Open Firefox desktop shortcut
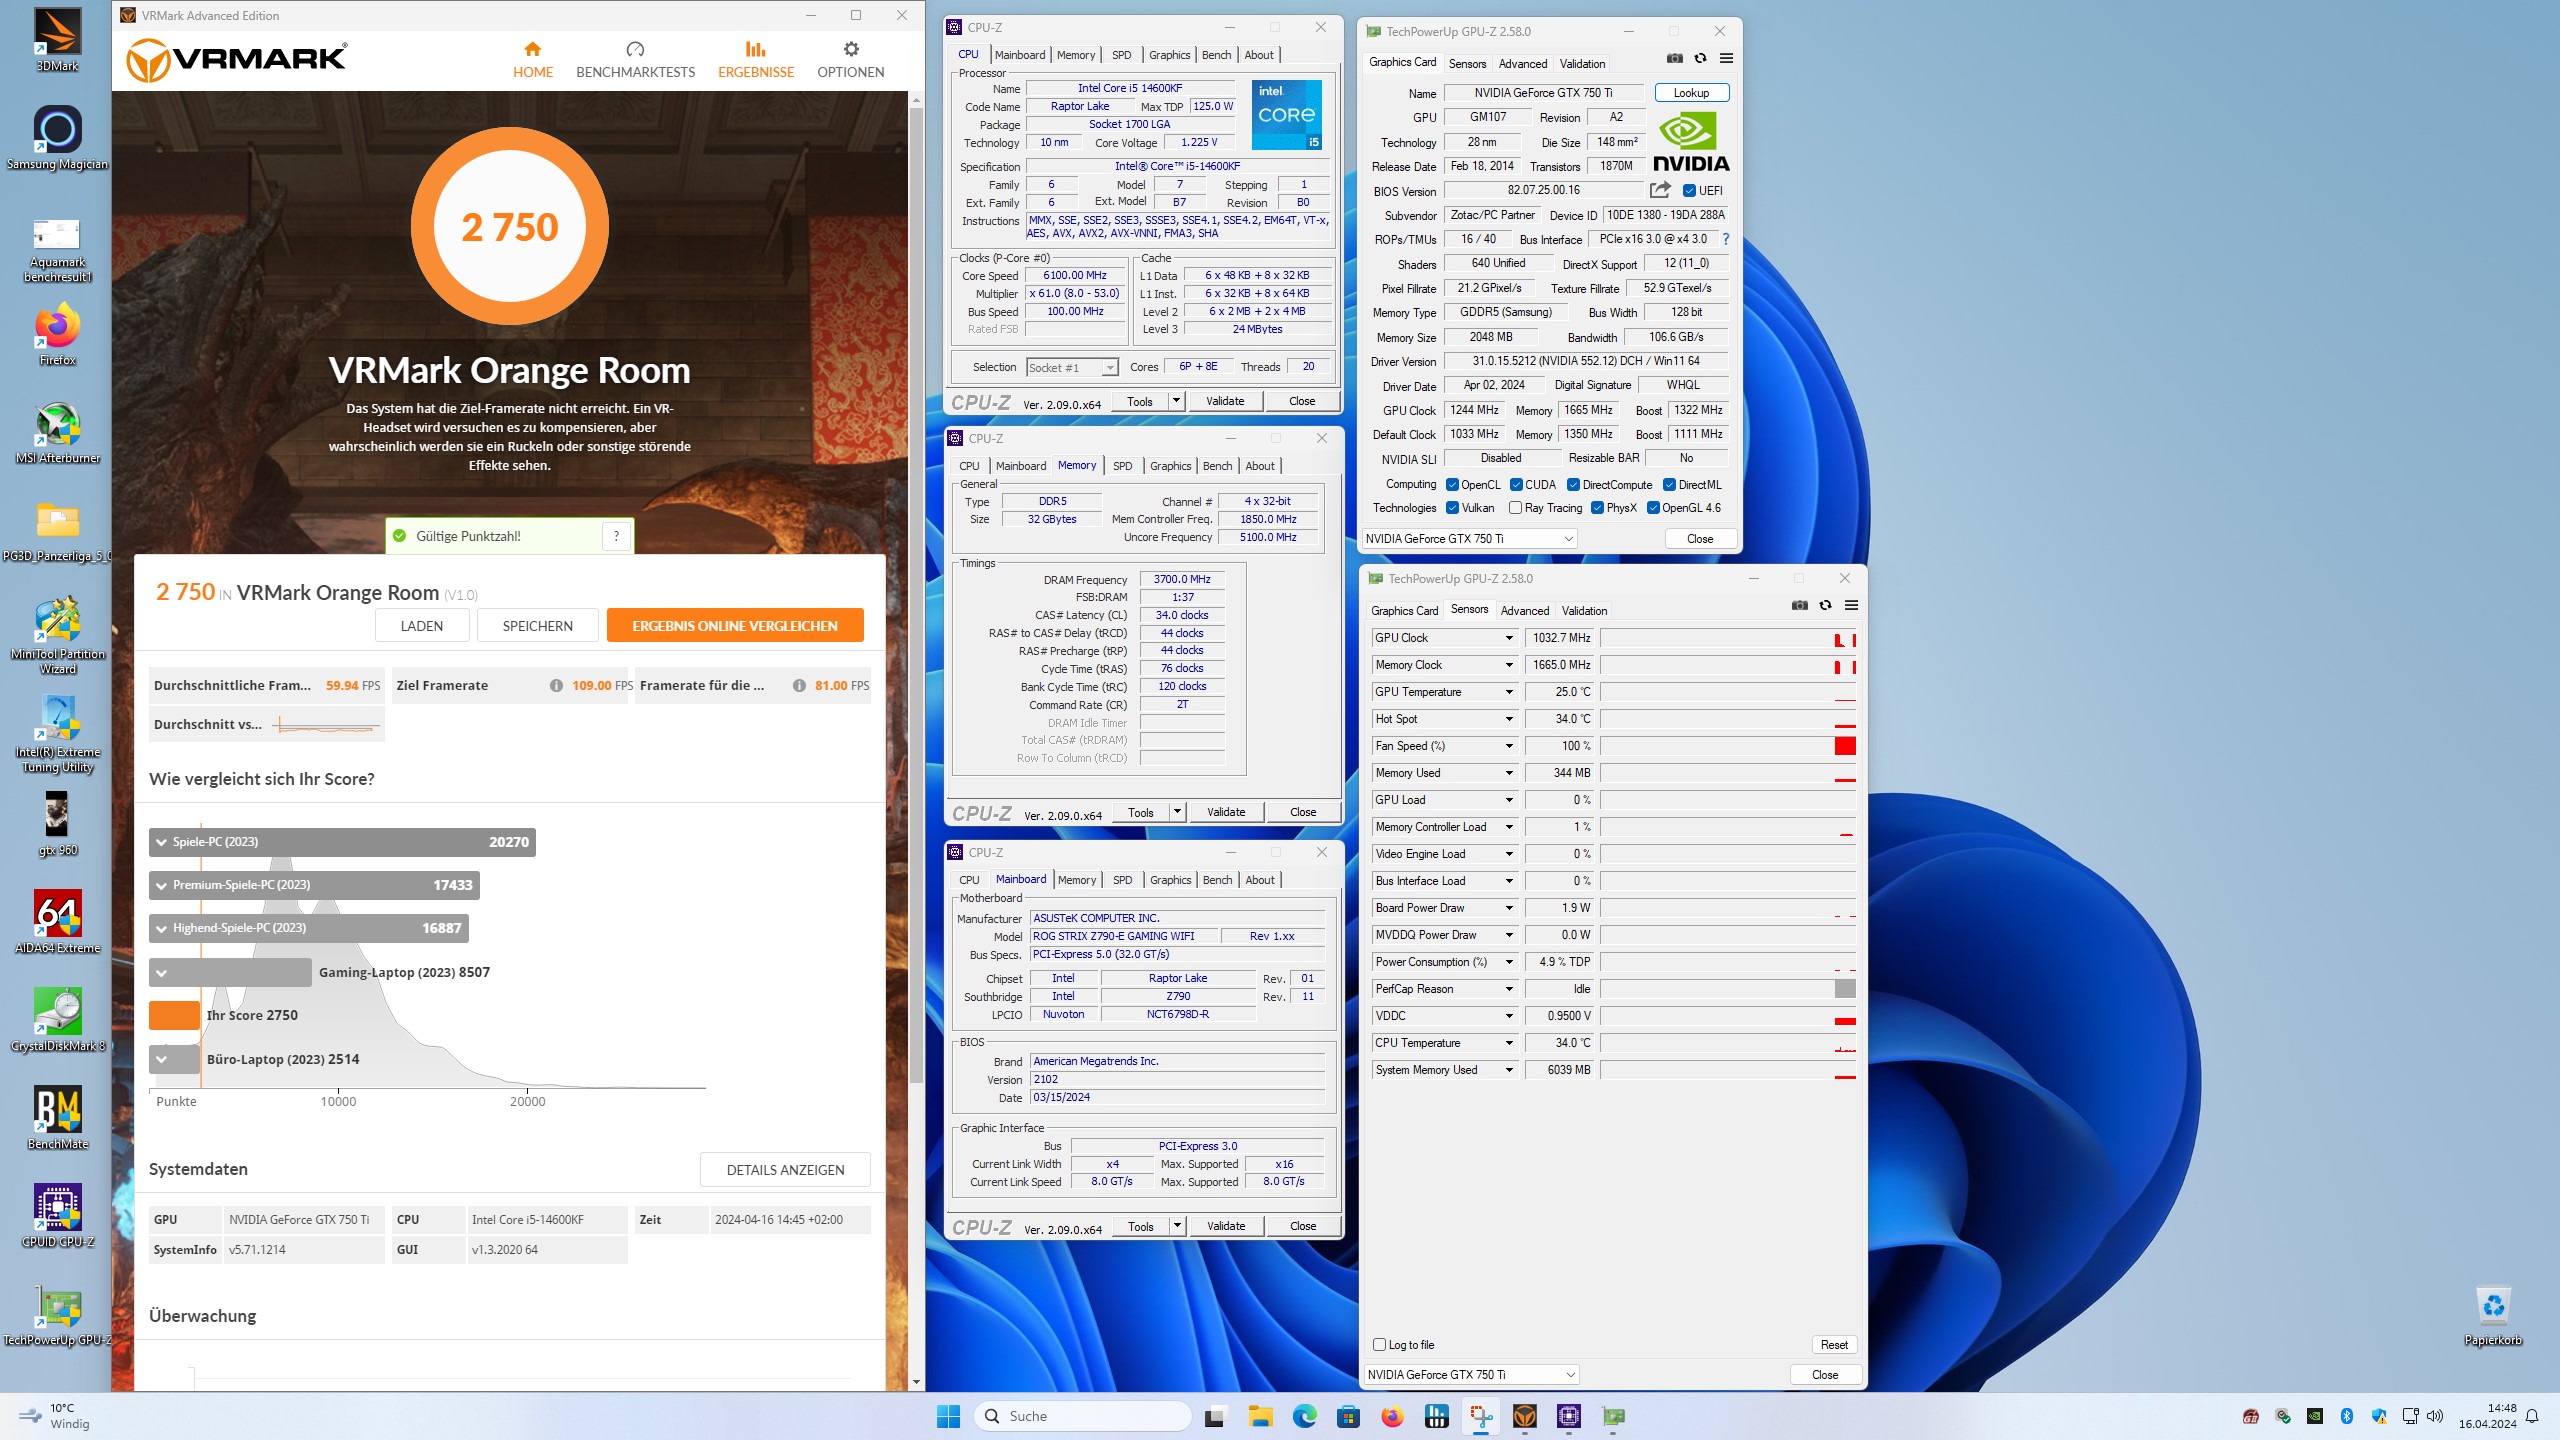The image size is (2560, 1440). (x=57, y=335)
